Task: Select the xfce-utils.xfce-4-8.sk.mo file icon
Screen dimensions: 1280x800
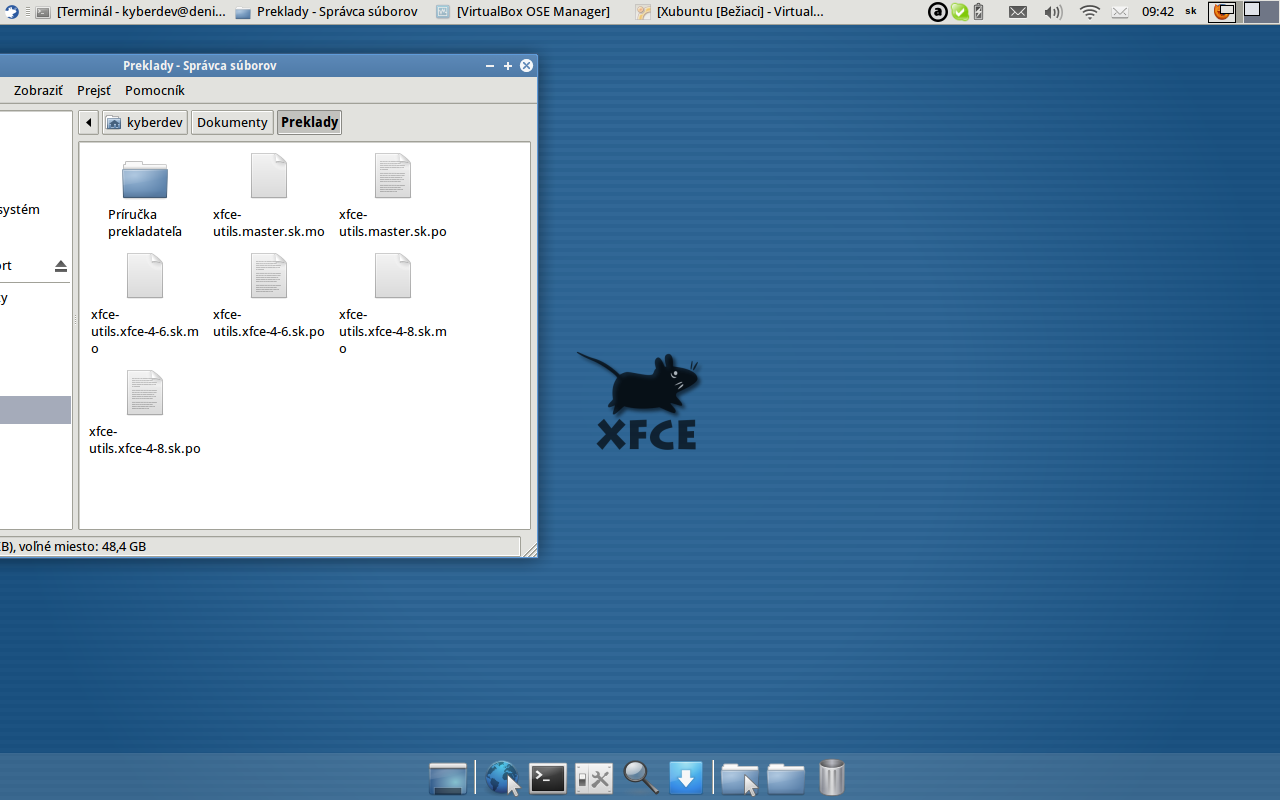Action: 393,276
